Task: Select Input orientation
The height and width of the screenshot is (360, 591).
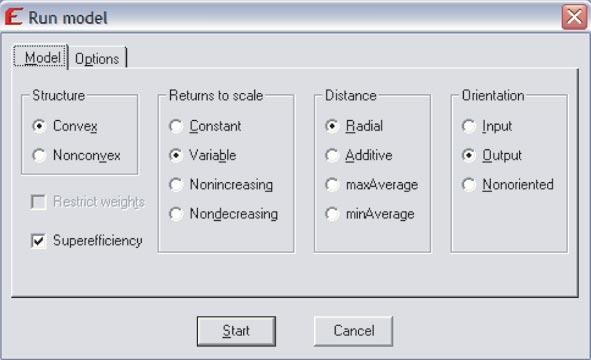Action: tap(469, 126)
